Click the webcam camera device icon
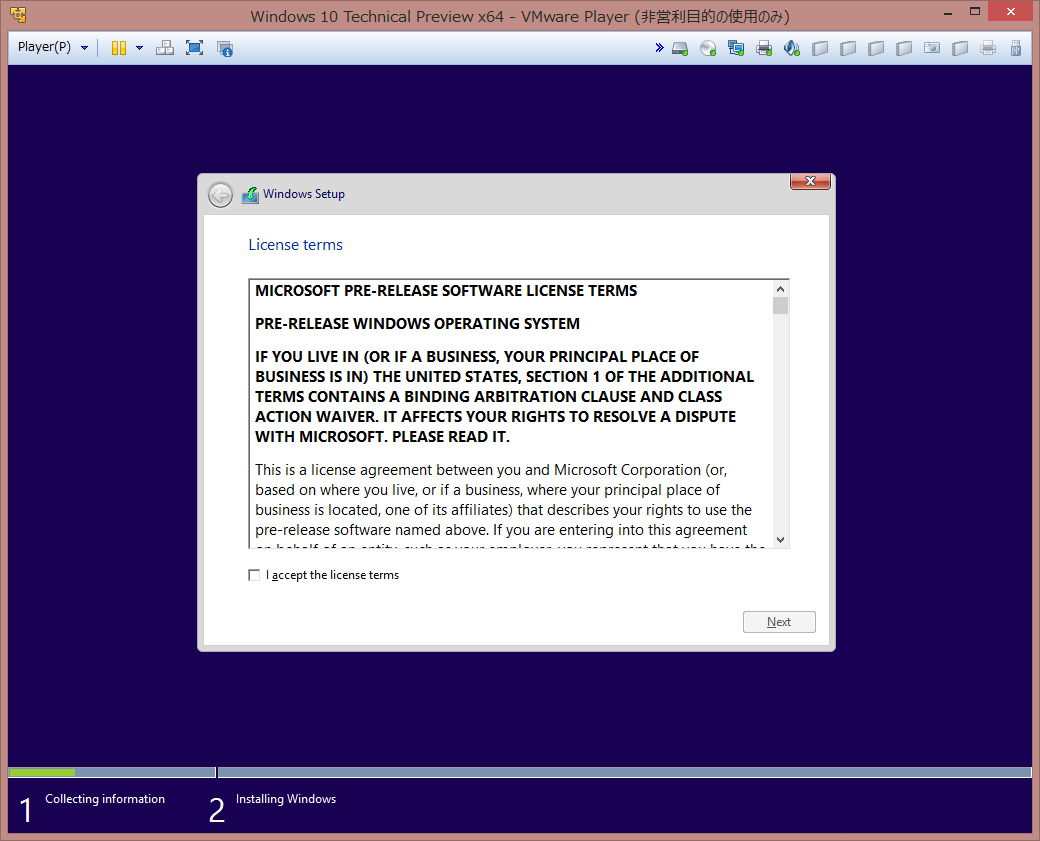The image size is (1040, 841). (x=932, y=48)
